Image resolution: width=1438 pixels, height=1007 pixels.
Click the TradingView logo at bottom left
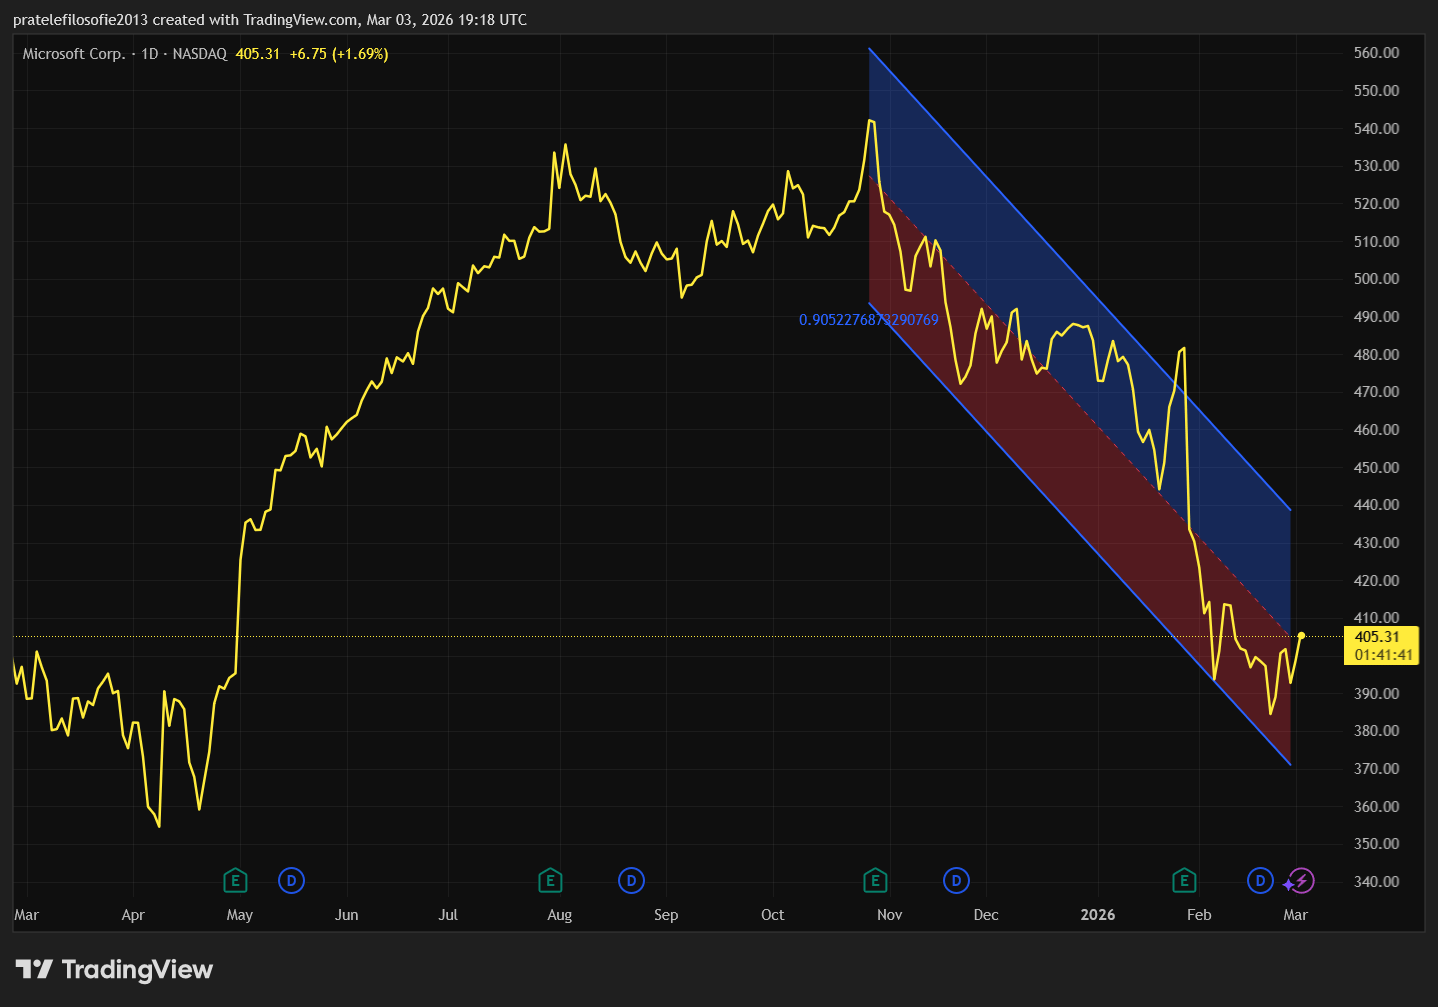[114, 969]
